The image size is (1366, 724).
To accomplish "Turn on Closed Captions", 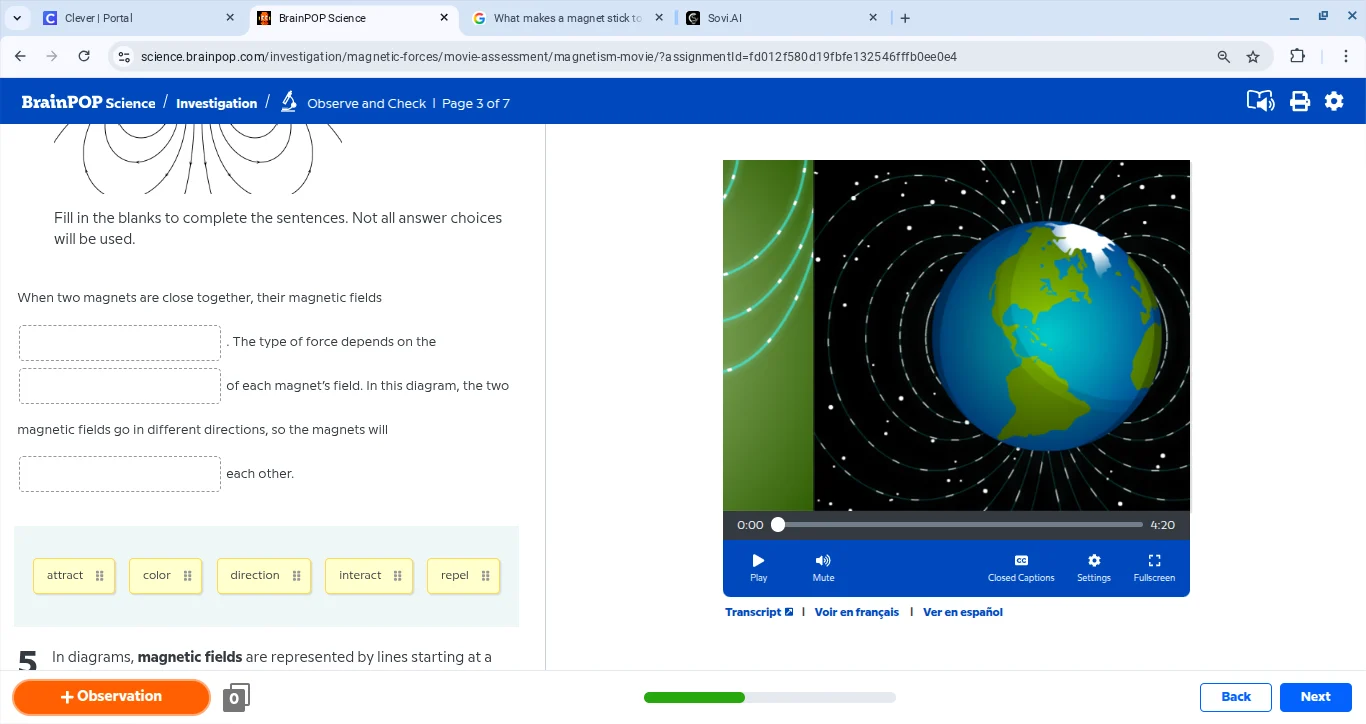I will [x=1021, y=567].
